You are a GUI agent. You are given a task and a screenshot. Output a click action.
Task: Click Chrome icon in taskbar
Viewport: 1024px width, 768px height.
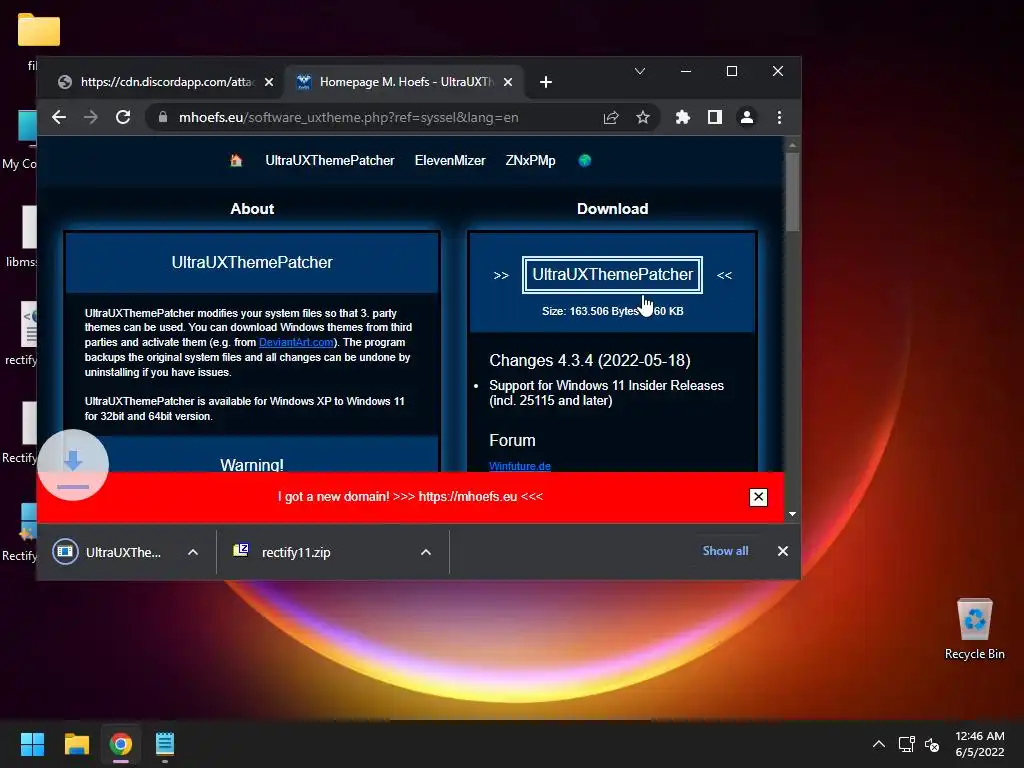point(121,744)
